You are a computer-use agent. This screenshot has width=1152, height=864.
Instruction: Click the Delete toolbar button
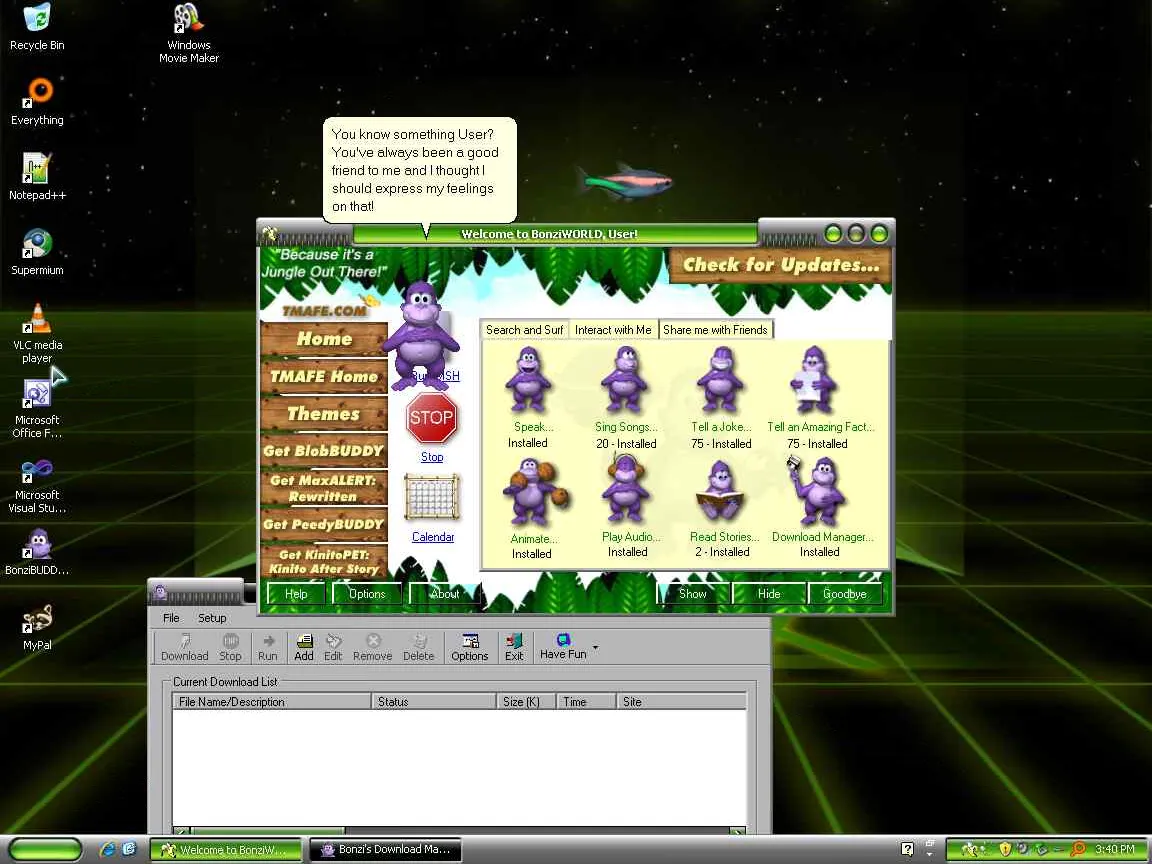point(418,647)
